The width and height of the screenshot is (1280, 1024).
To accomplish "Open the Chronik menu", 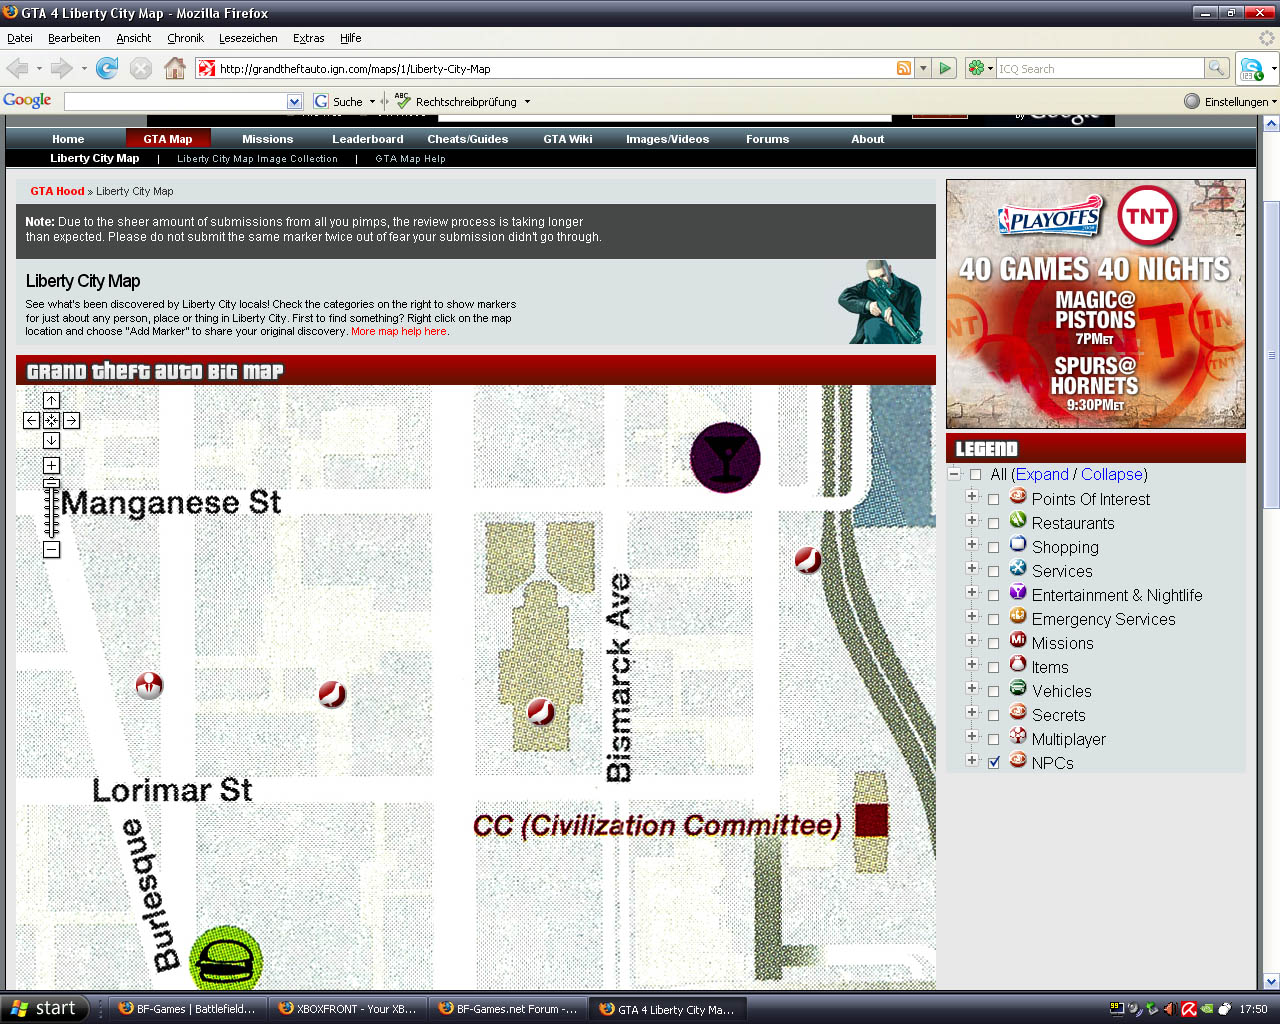I will tap(185, 38).
